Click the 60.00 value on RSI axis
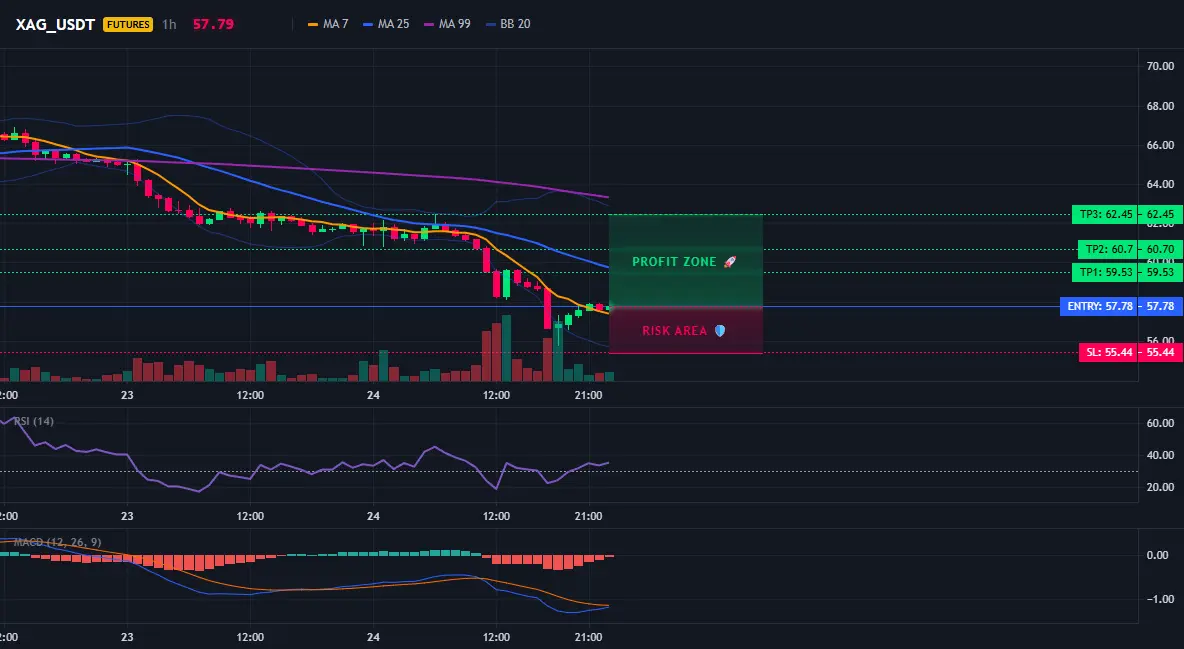 (x=1160, y=423)
